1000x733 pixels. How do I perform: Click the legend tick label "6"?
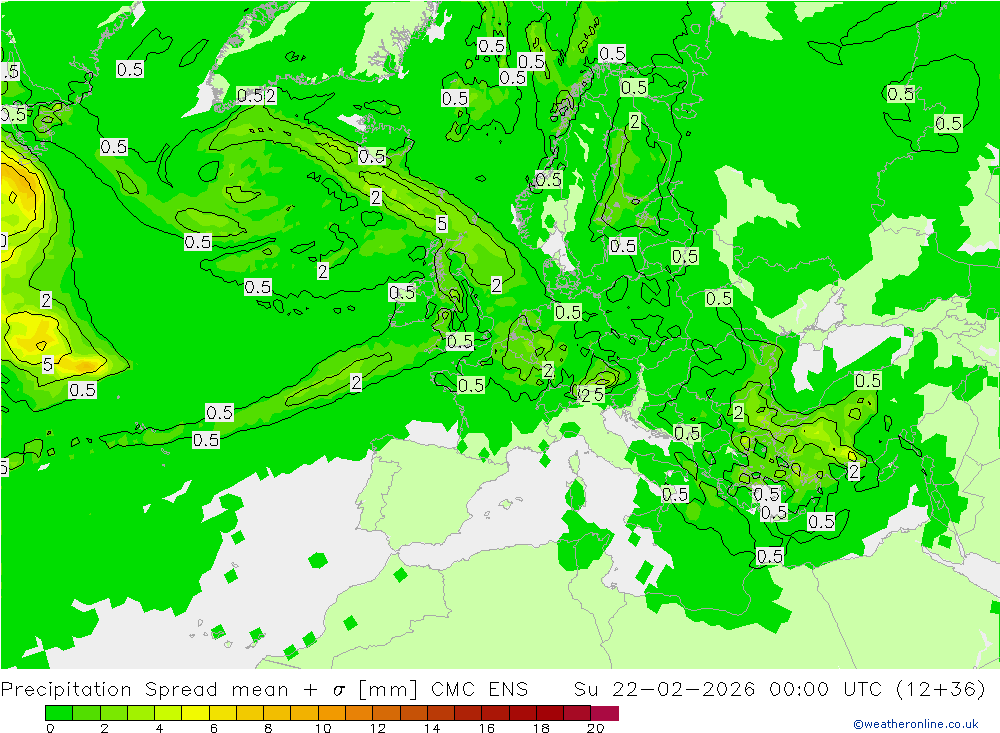click(x=214, y=728)
